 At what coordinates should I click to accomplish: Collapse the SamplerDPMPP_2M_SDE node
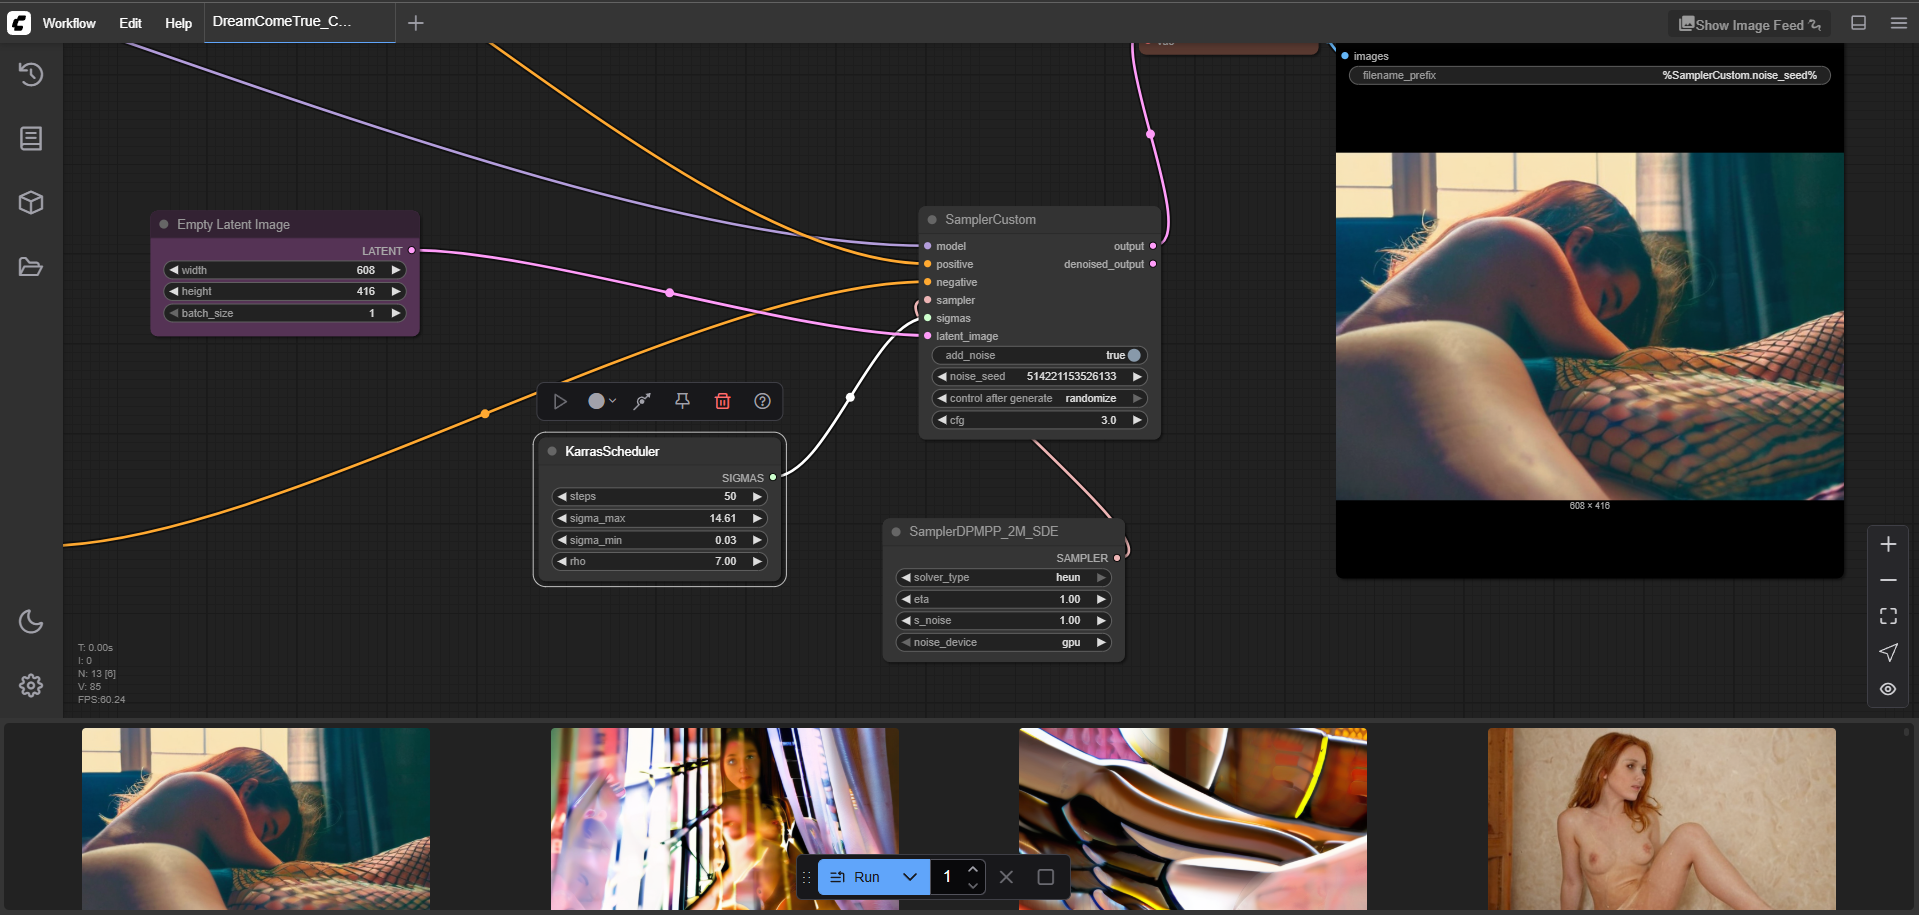point(896,531)
